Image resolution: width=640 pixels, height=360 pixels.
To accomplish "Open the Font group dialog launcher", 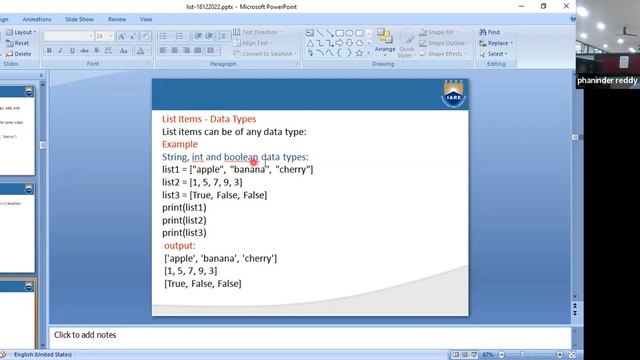I will coord(149,64).
